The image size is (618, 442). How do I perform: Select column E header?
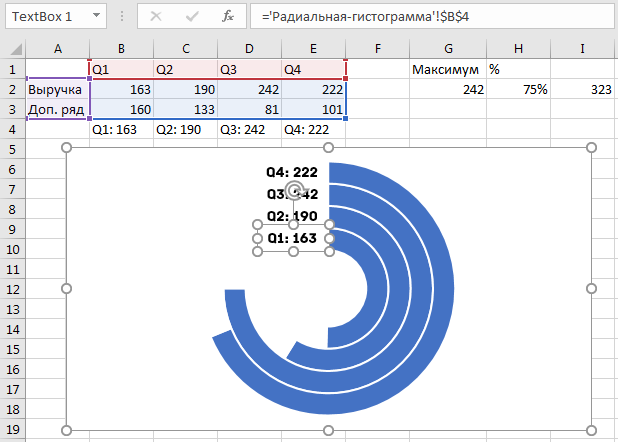click(x=313, y=49)
